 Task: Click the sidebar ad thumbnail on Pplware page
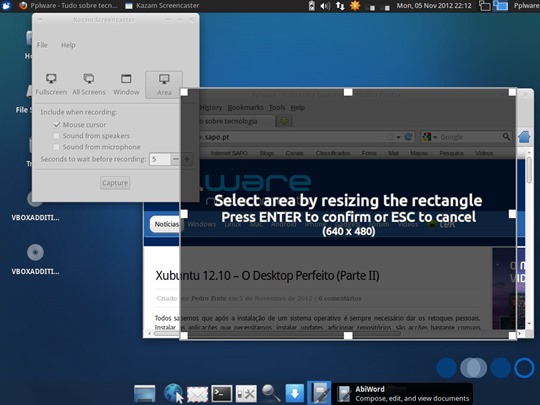pyautogui.click(x=509, y=289)
